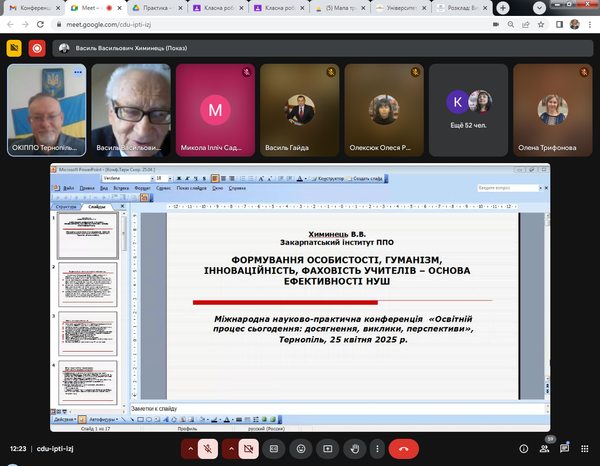The image size is (600, 466).
Task: Open meeting details info icon
Action: [x=522, y=449]
